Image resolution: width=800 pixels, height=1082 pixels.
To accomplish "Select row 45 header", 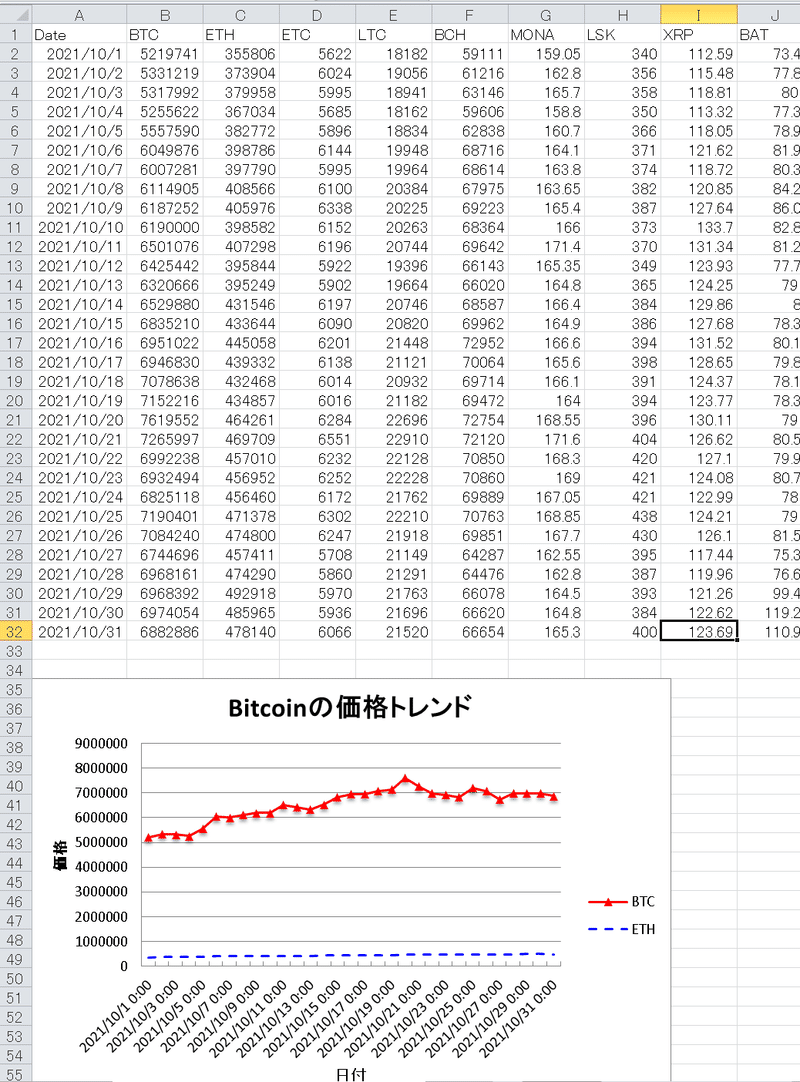I will [x=16, y=882].
